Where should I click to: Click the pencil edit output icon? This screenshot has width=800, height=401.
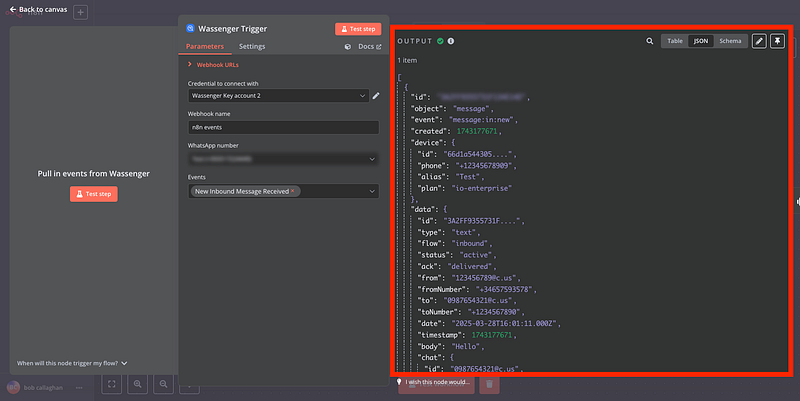759,41
